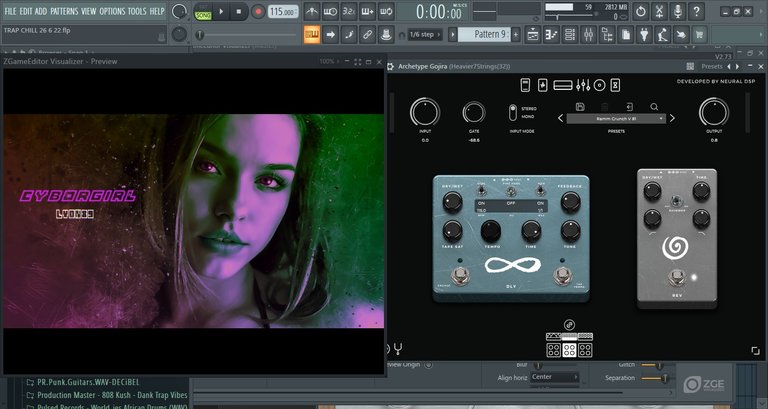The height and width of the screenshot is (409, 768).
Task: Flip the STEREO/MONO input mode switch
Action: [512, 113]
